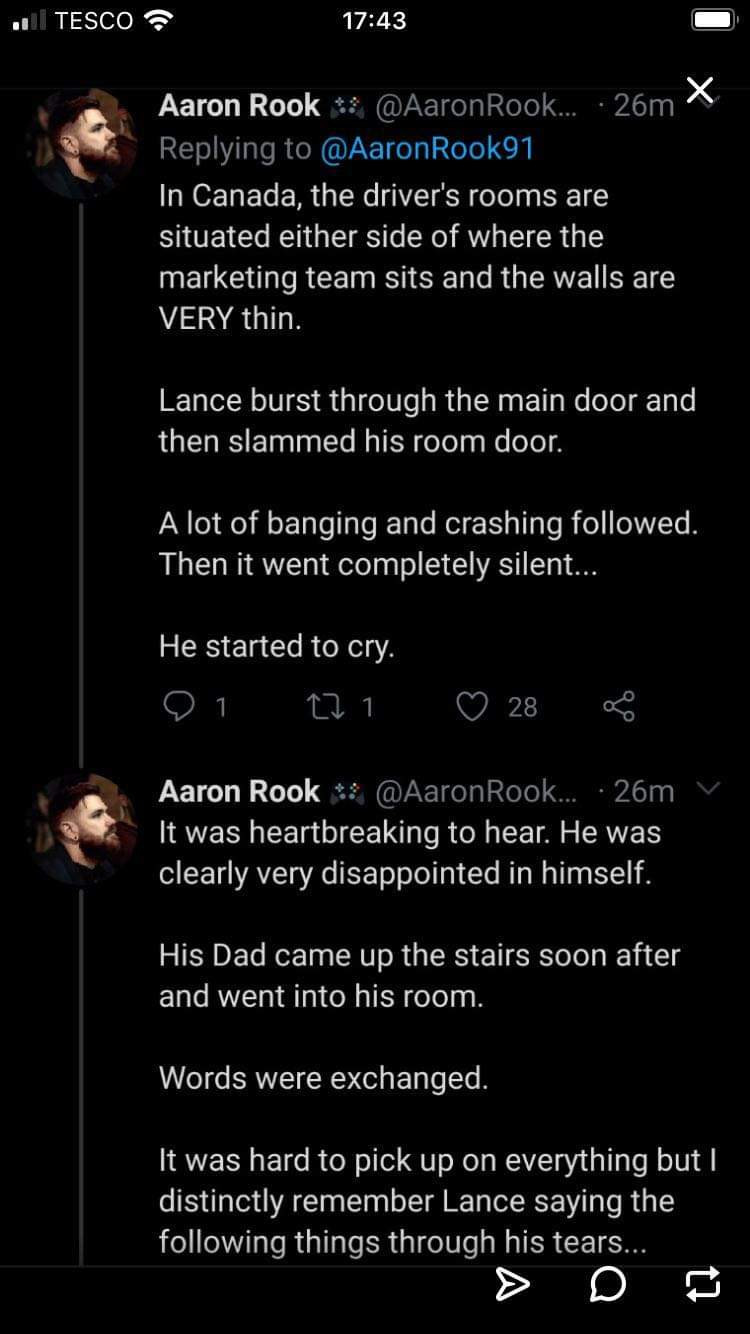
Task: Retweet the first Aaron Rook tweet
Action: (x=323, y=707)
